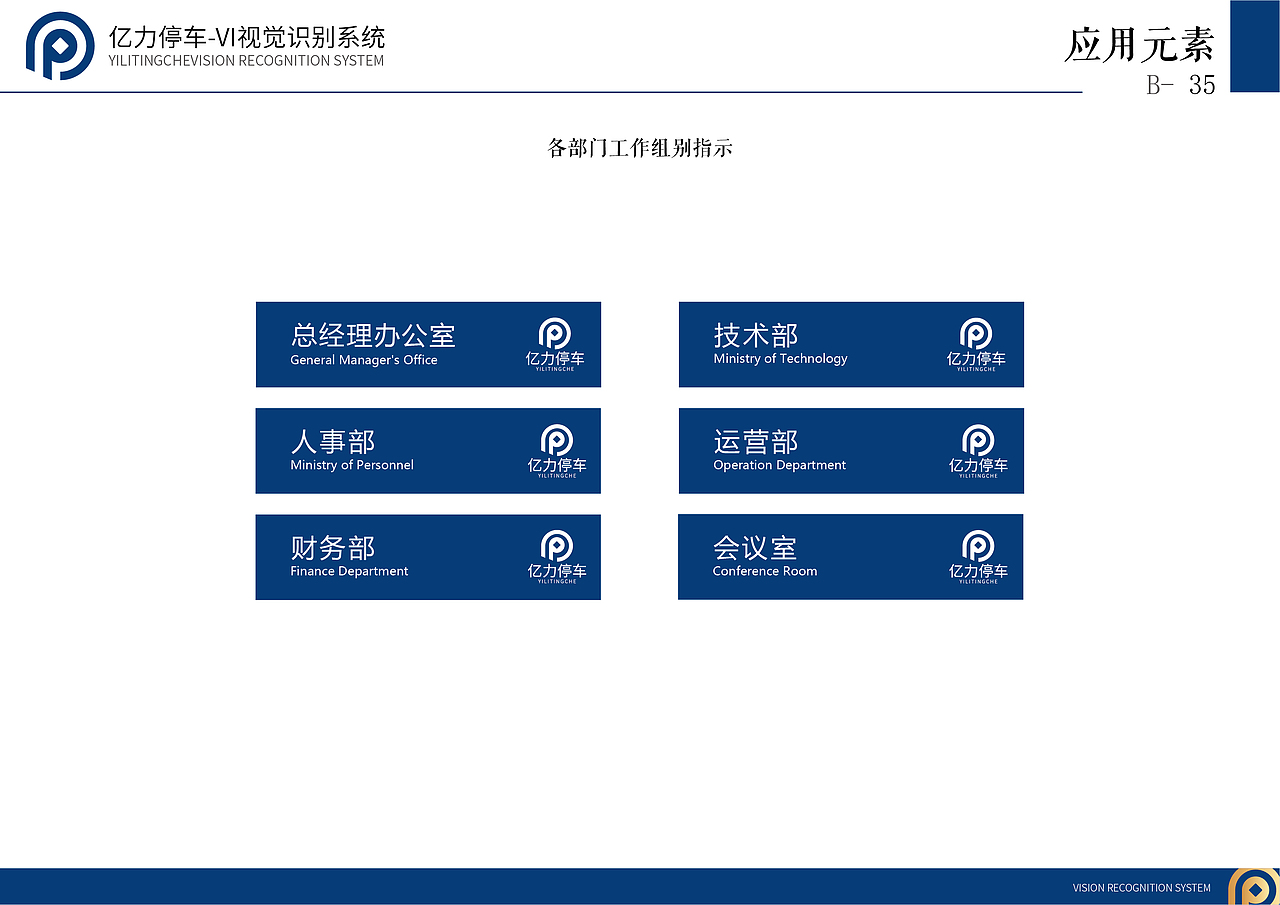Click the blue P logo in the header
The height and width of the screenshot is (905, 1280).
click(x=60, y=46)
